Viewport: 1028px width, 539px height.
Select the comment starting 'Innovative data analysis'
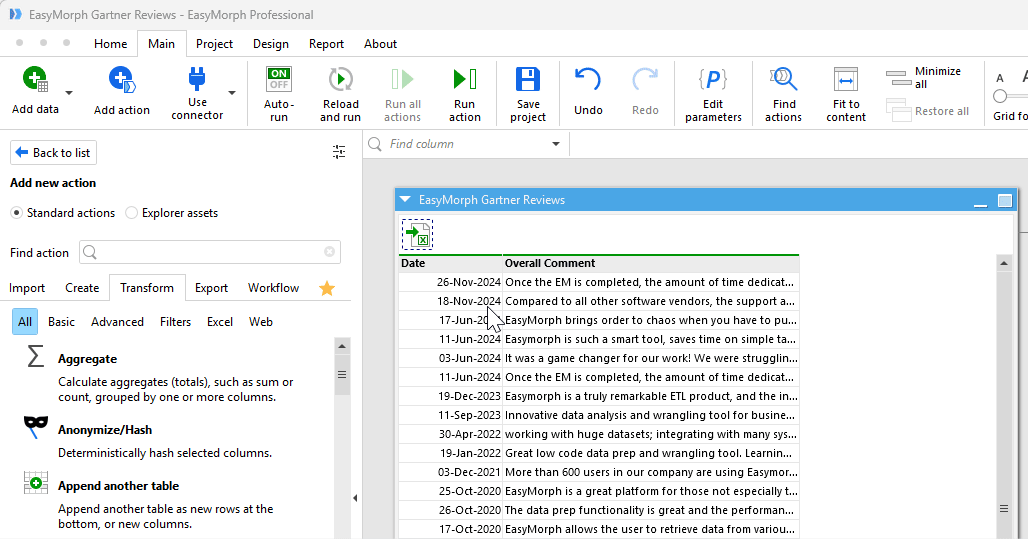pyautogui.click(x=650, y=416)
